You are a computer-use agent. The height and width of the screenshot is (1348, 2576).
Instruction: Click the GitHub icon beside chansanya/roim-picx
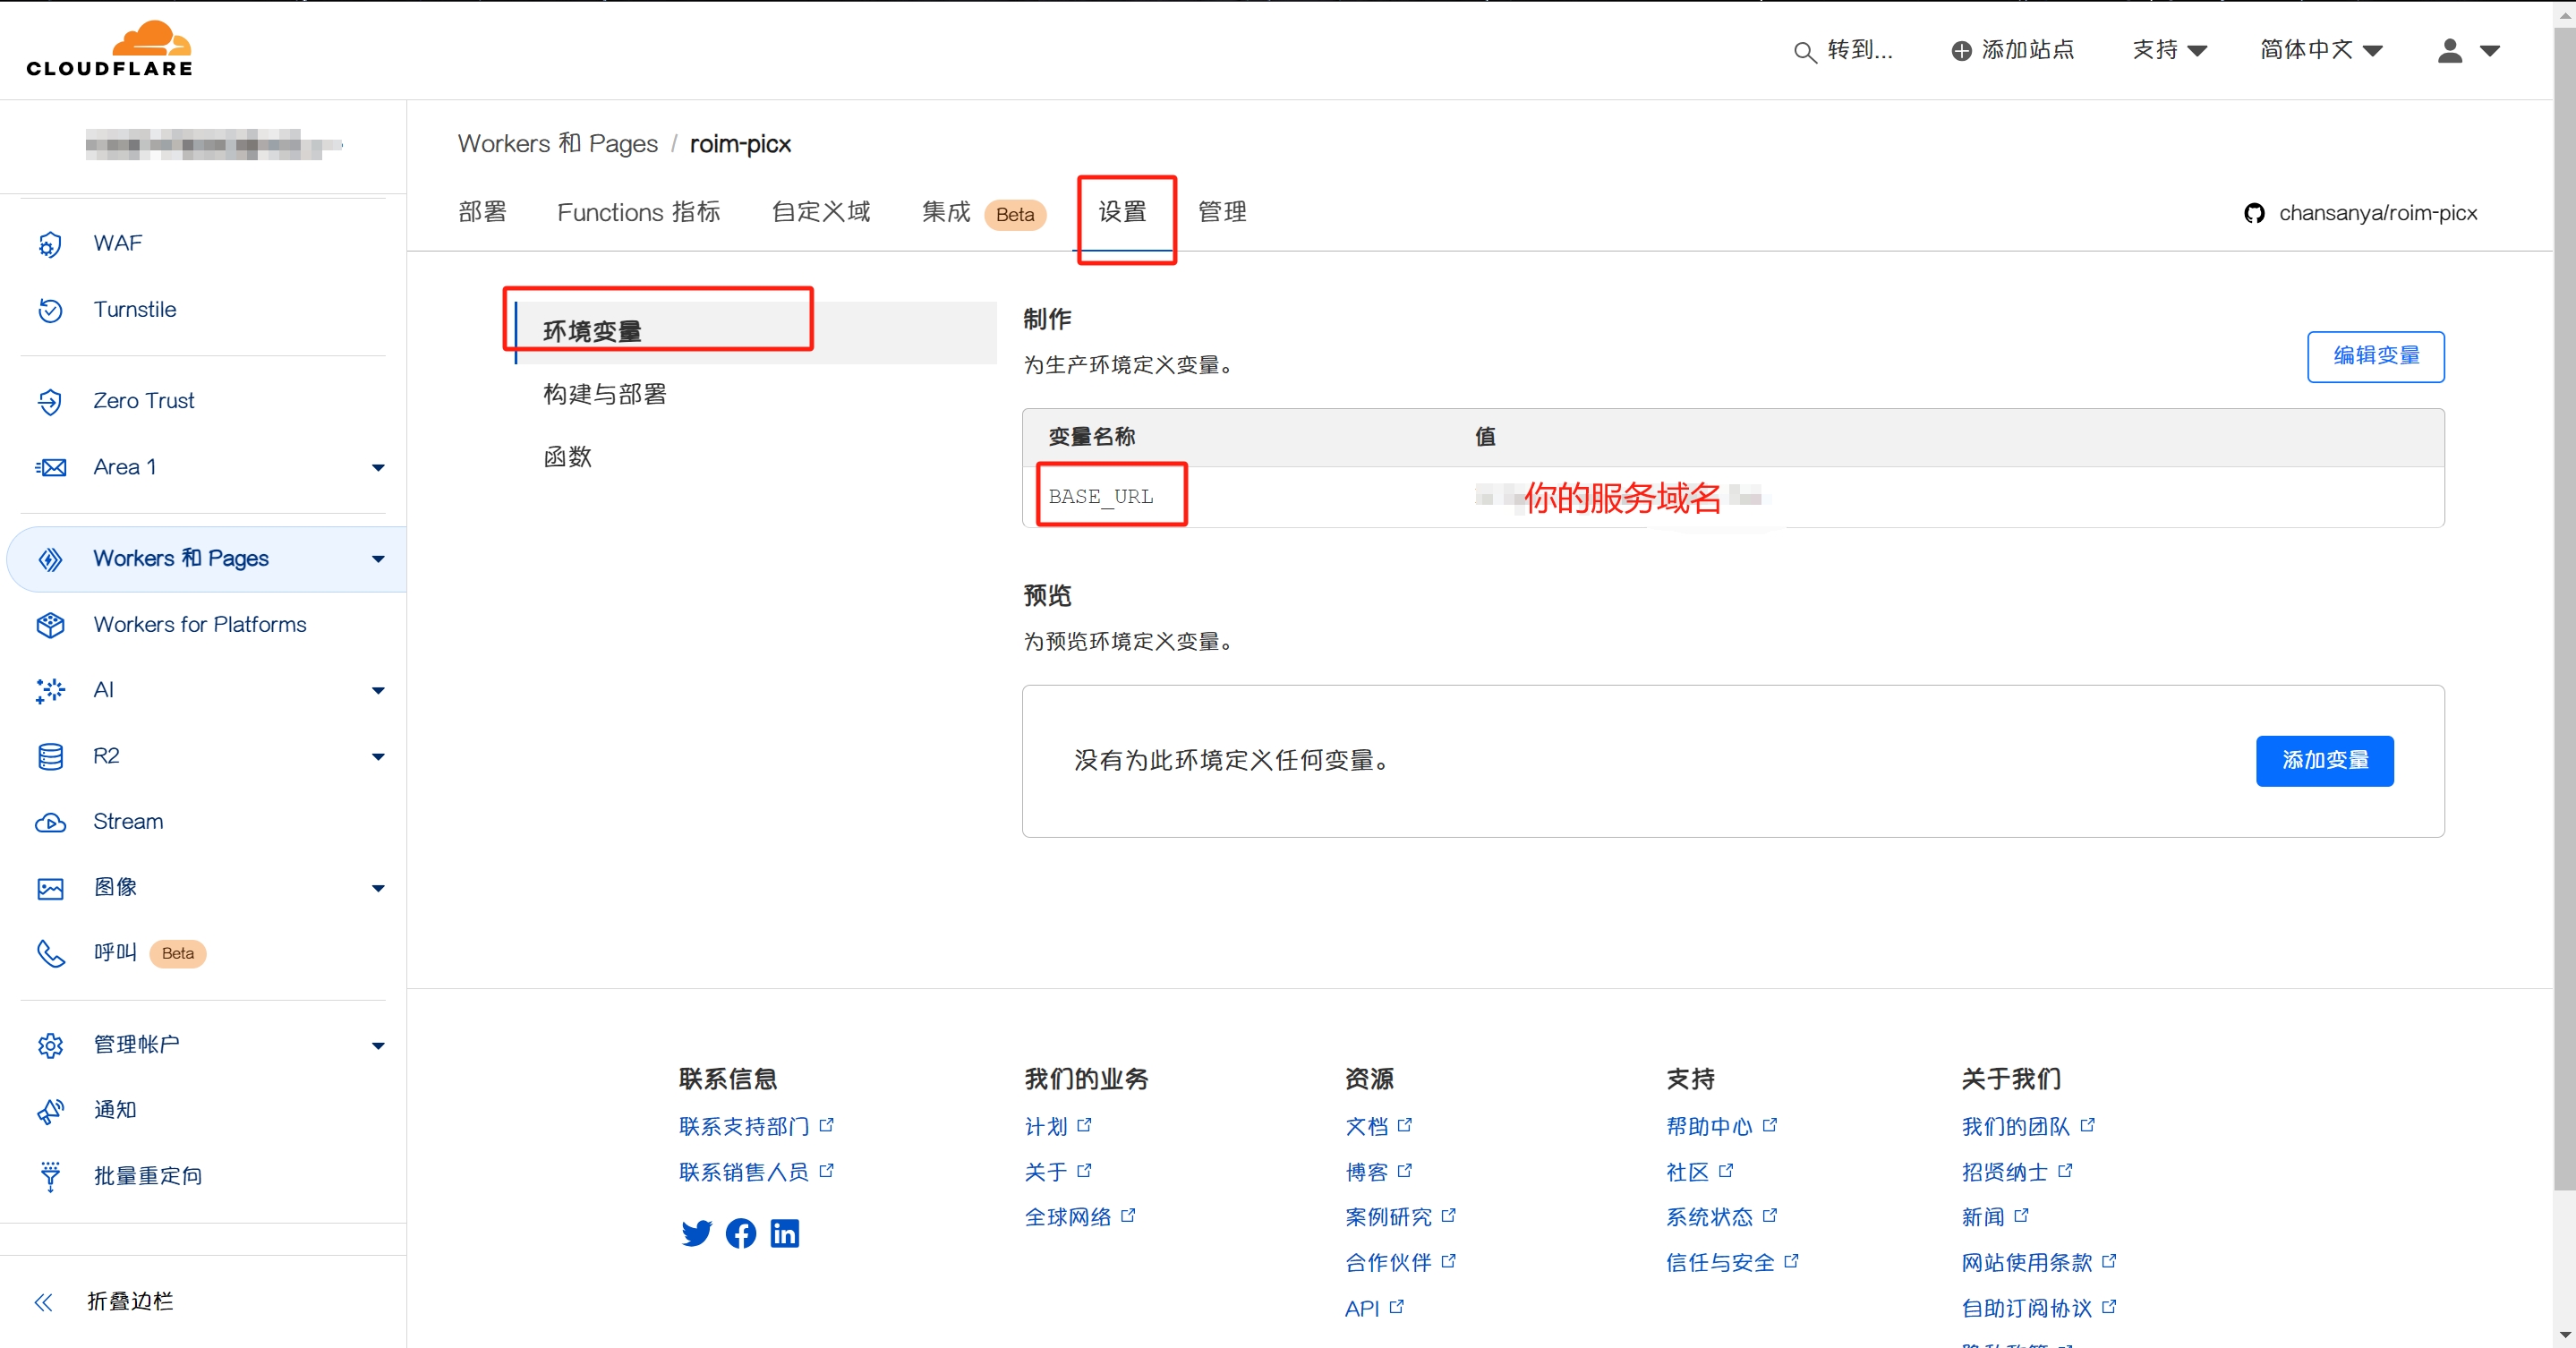pyautogui.click(x=2254, y=213)
